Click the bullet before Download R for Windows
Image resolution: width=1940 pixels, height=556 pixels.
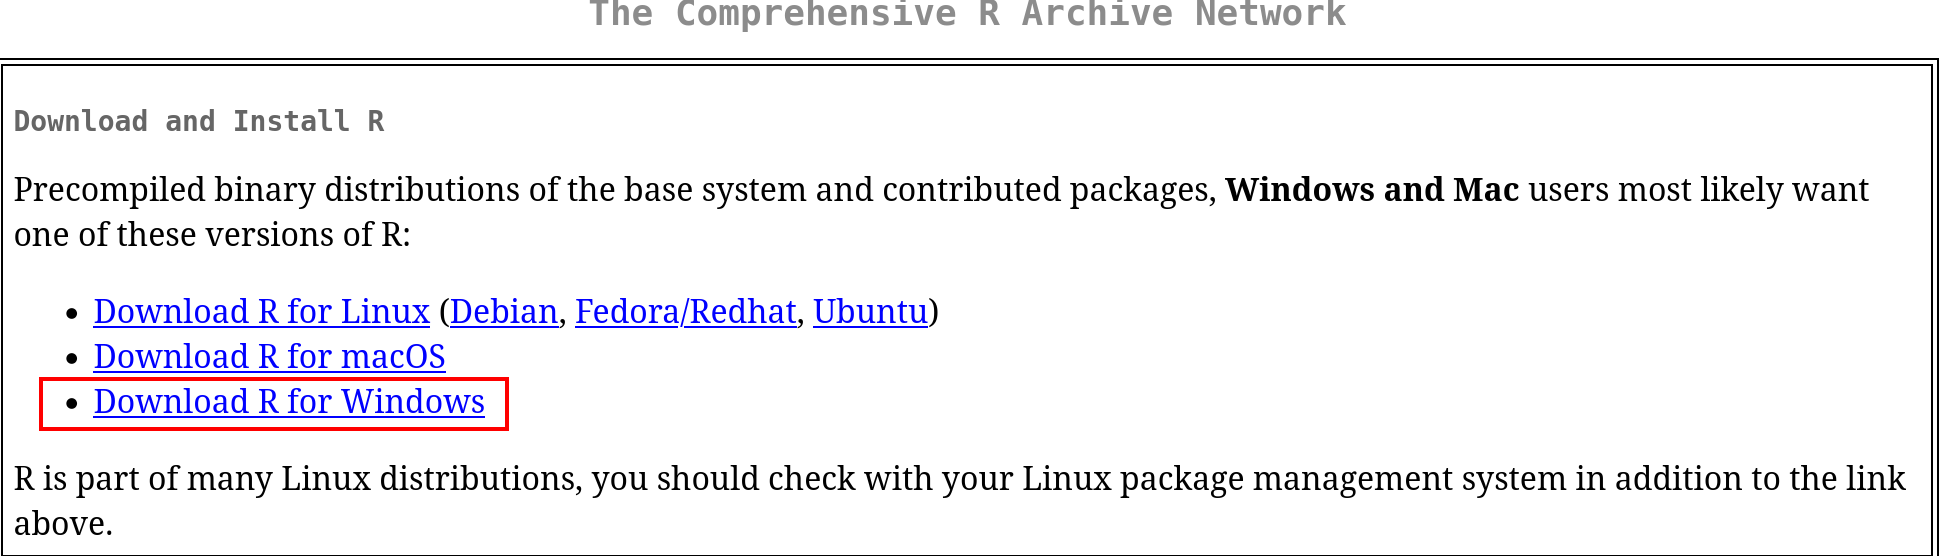point(71,403)
